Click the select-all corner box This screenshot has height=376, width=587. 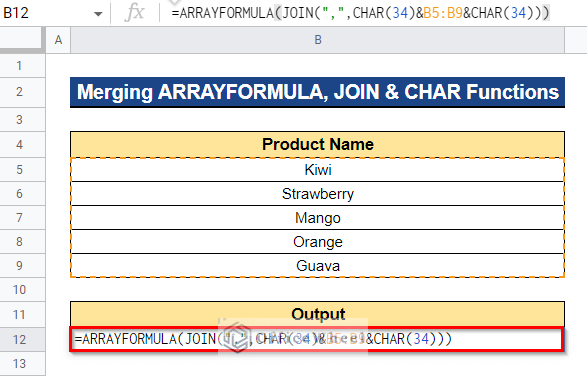[x=22, y=40]
